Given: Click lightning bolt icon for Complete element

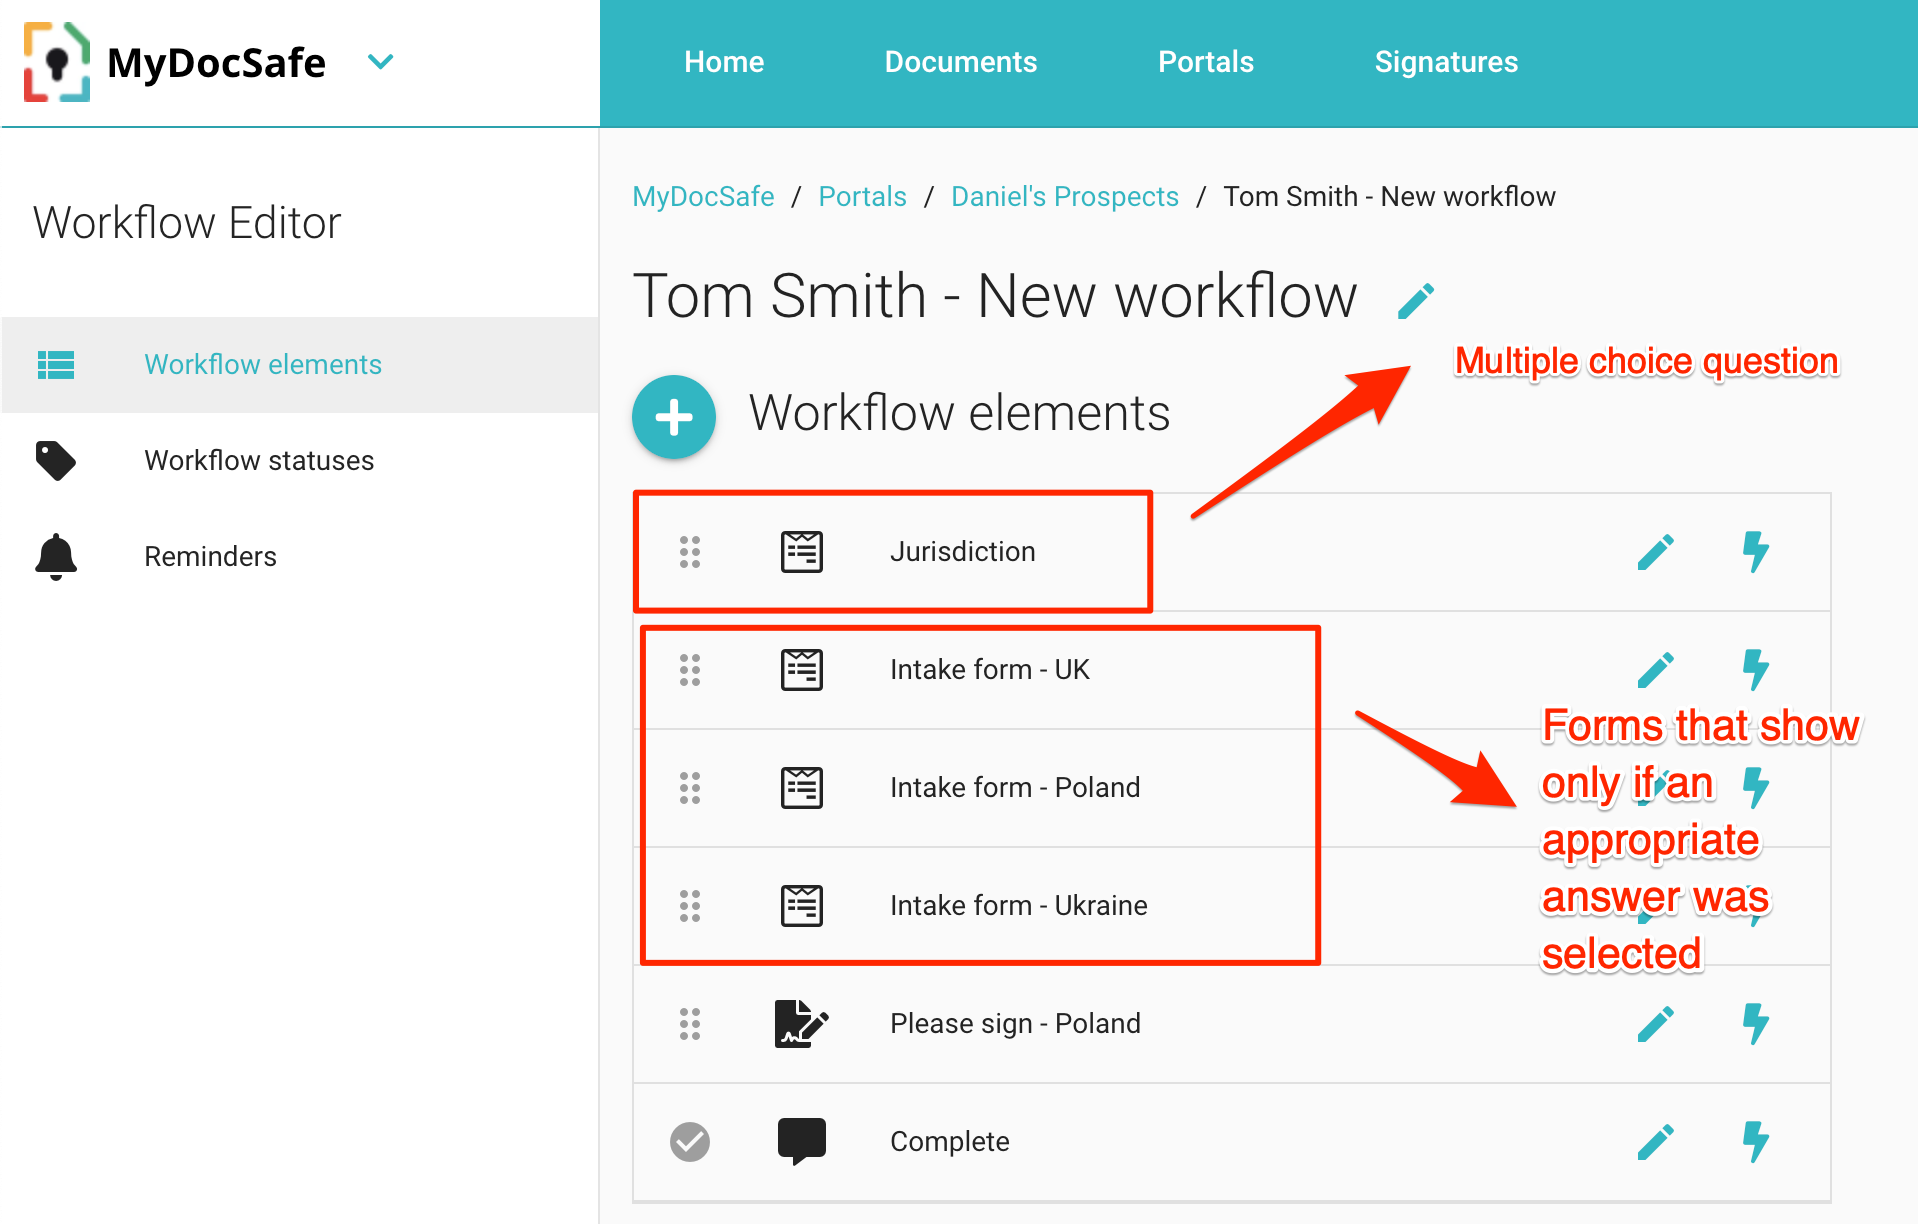Looking at the screenshot, I should click(x=1755, y=1142).
